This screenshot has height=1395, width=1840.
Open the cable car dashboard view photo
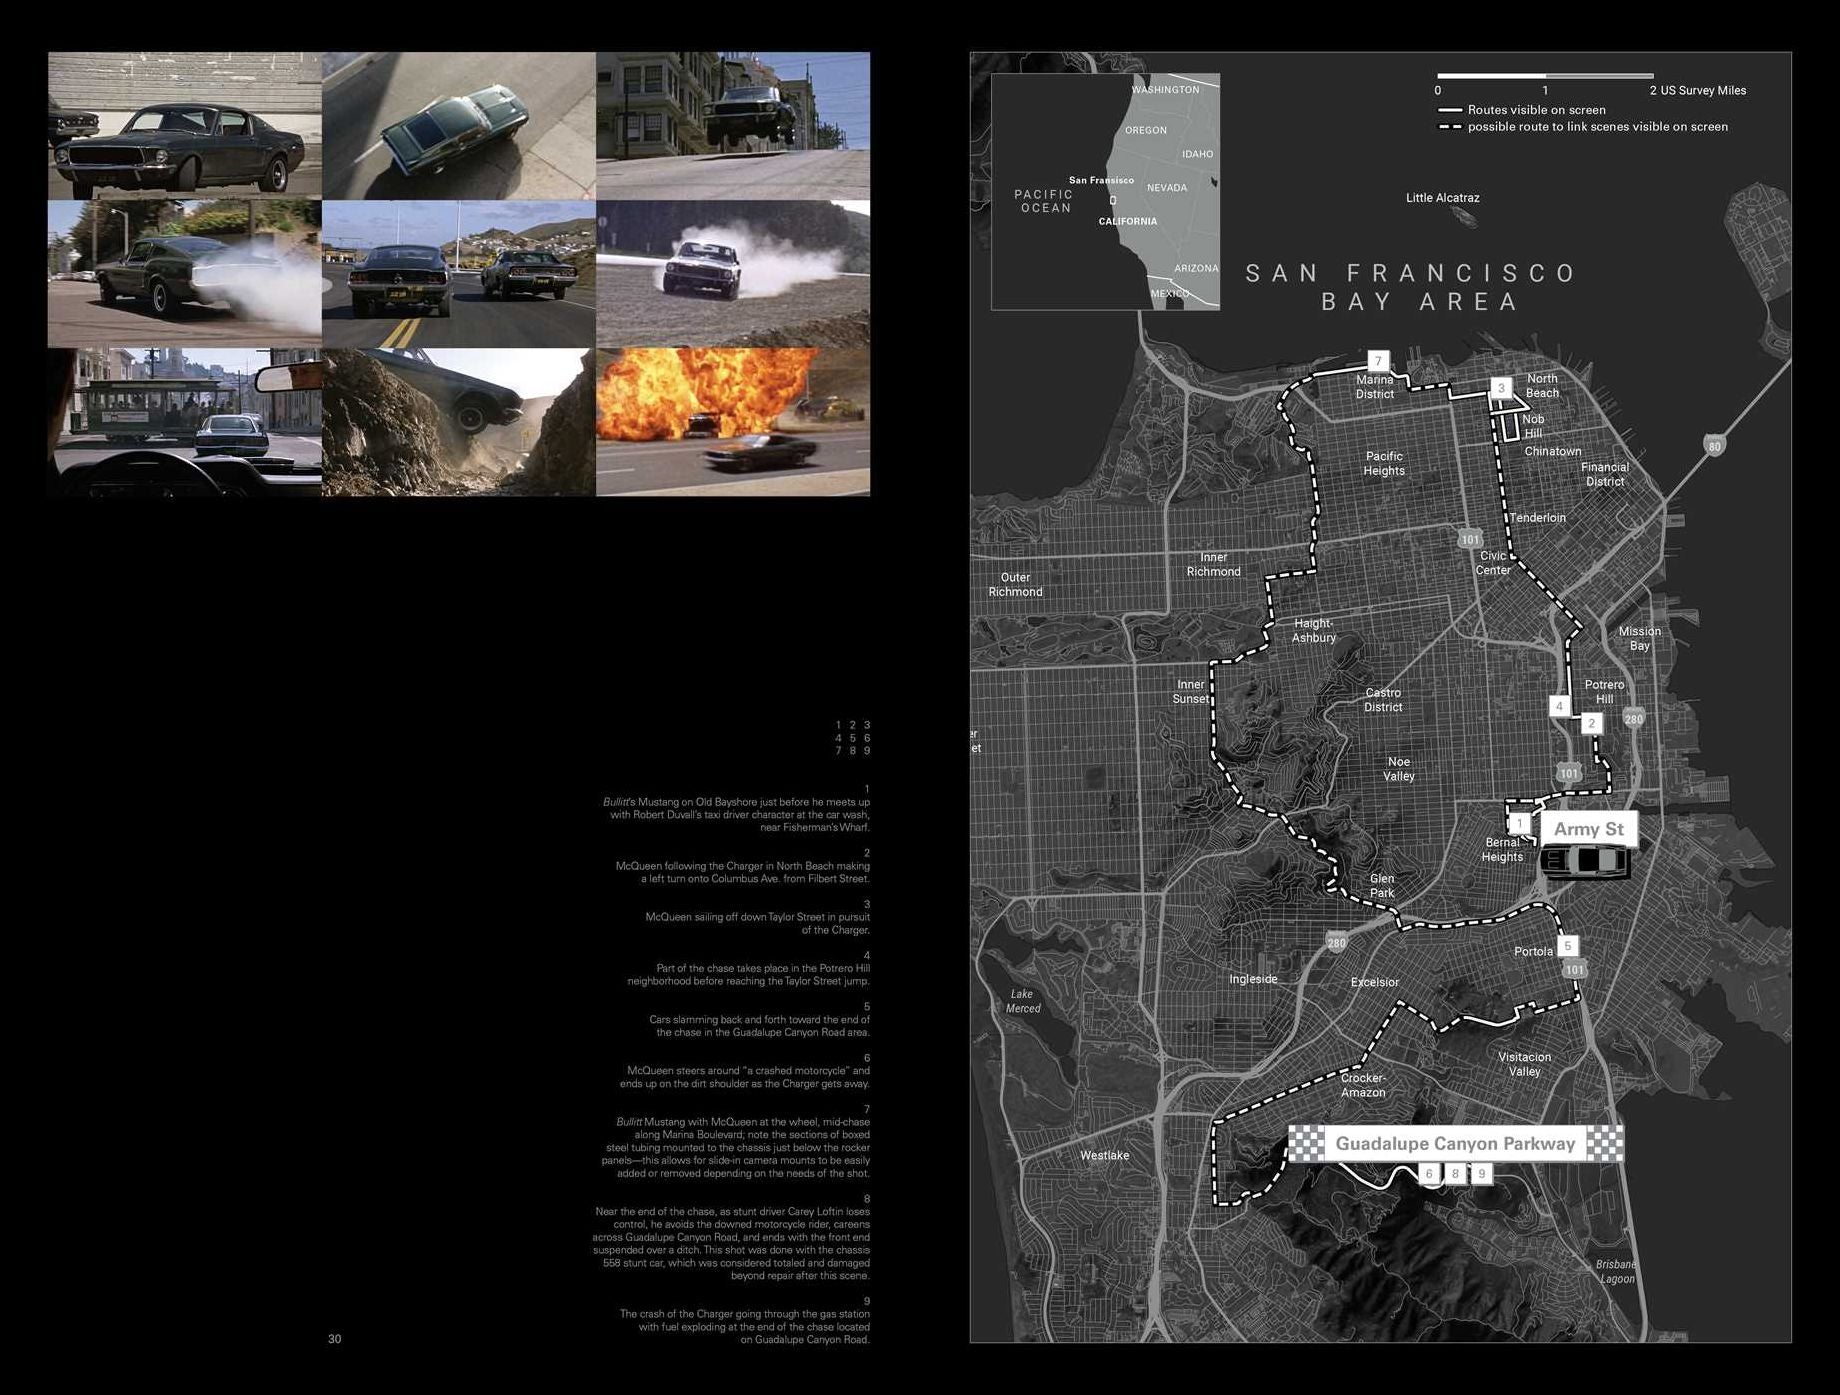point(185,422)
